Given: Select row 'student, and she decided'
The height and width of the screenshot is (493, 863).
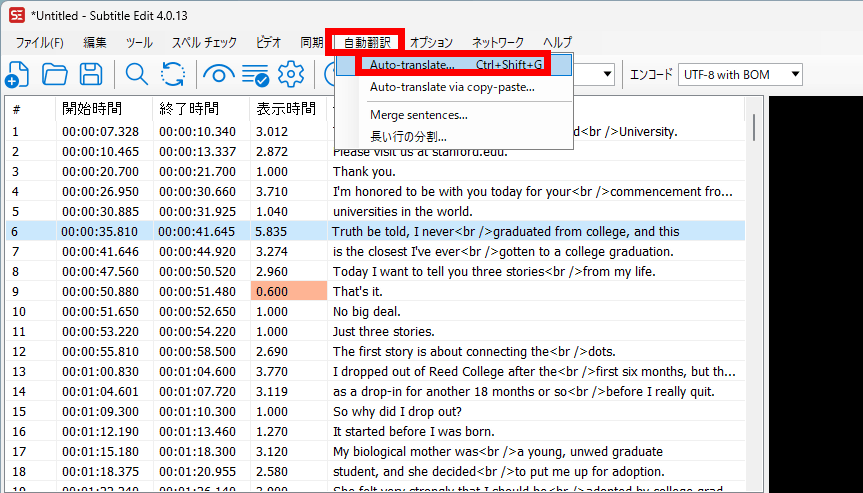Looking at the screenshot, I should pyautogui.click(x=375, y=472).
